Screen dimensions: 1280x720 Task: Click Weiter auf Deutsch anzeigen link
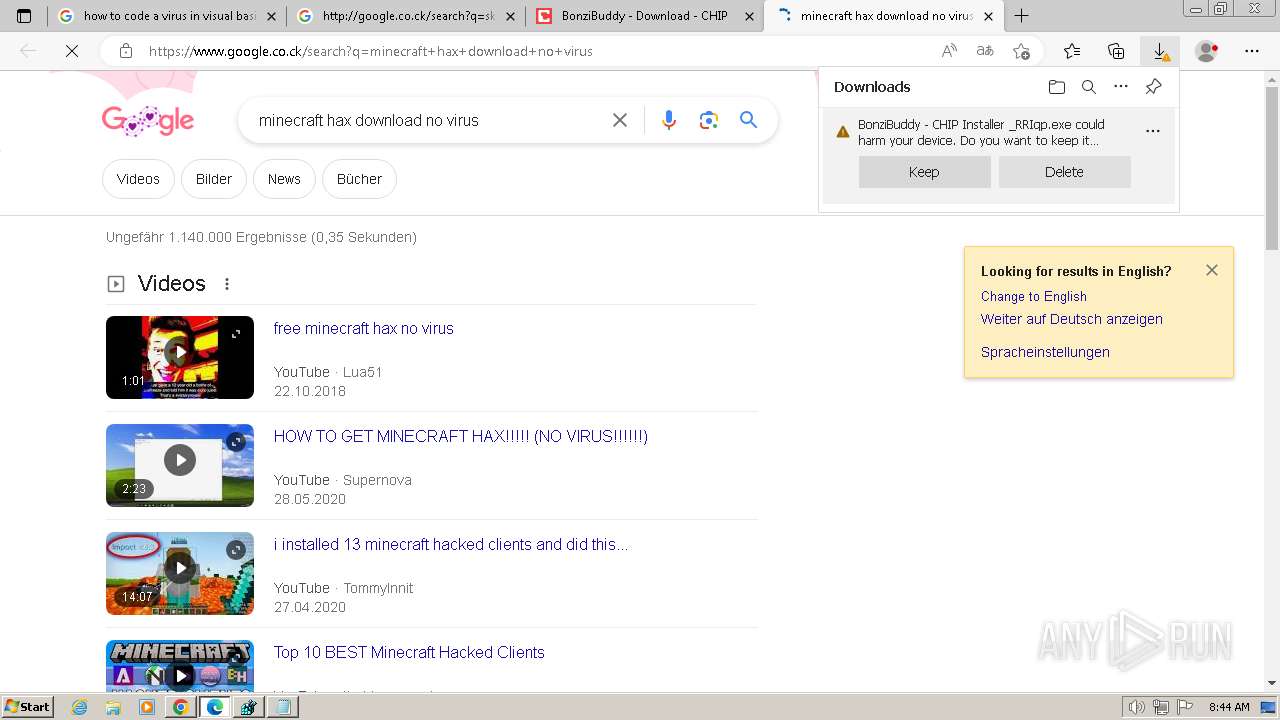click(x=1071, y=319)
